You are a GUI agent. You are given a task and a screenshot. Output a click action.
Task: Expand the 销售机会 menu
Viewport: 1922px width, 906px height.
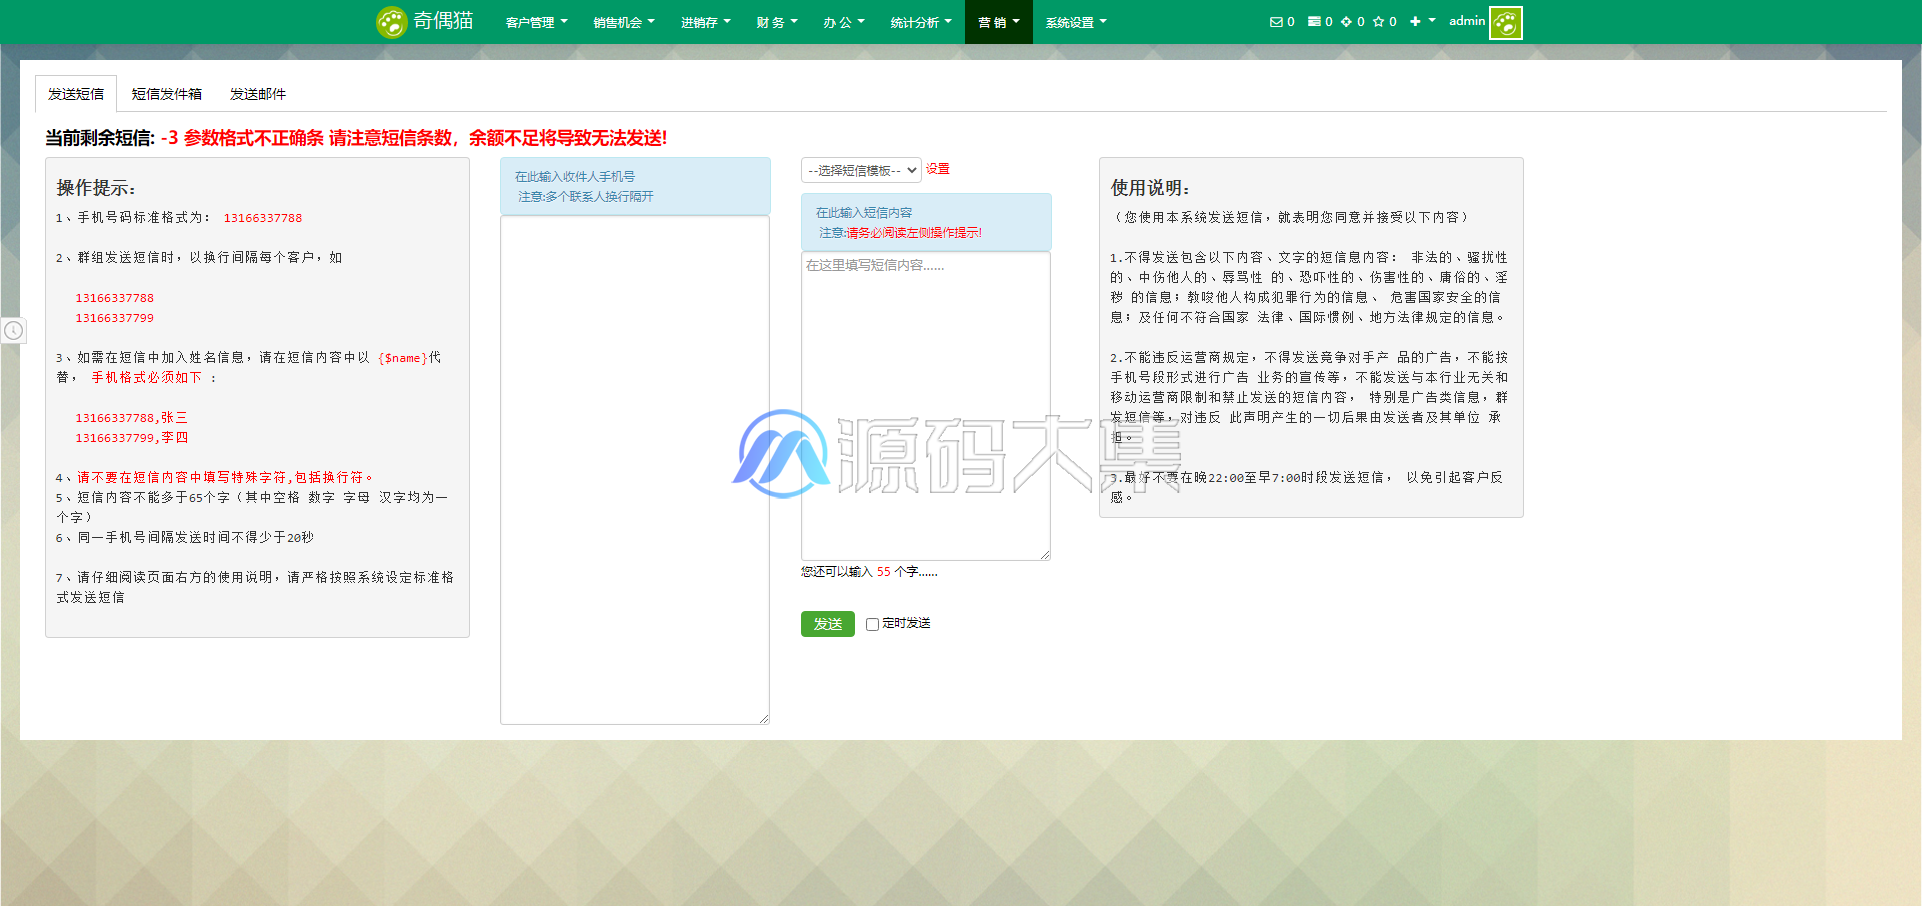tap(624, 22)
